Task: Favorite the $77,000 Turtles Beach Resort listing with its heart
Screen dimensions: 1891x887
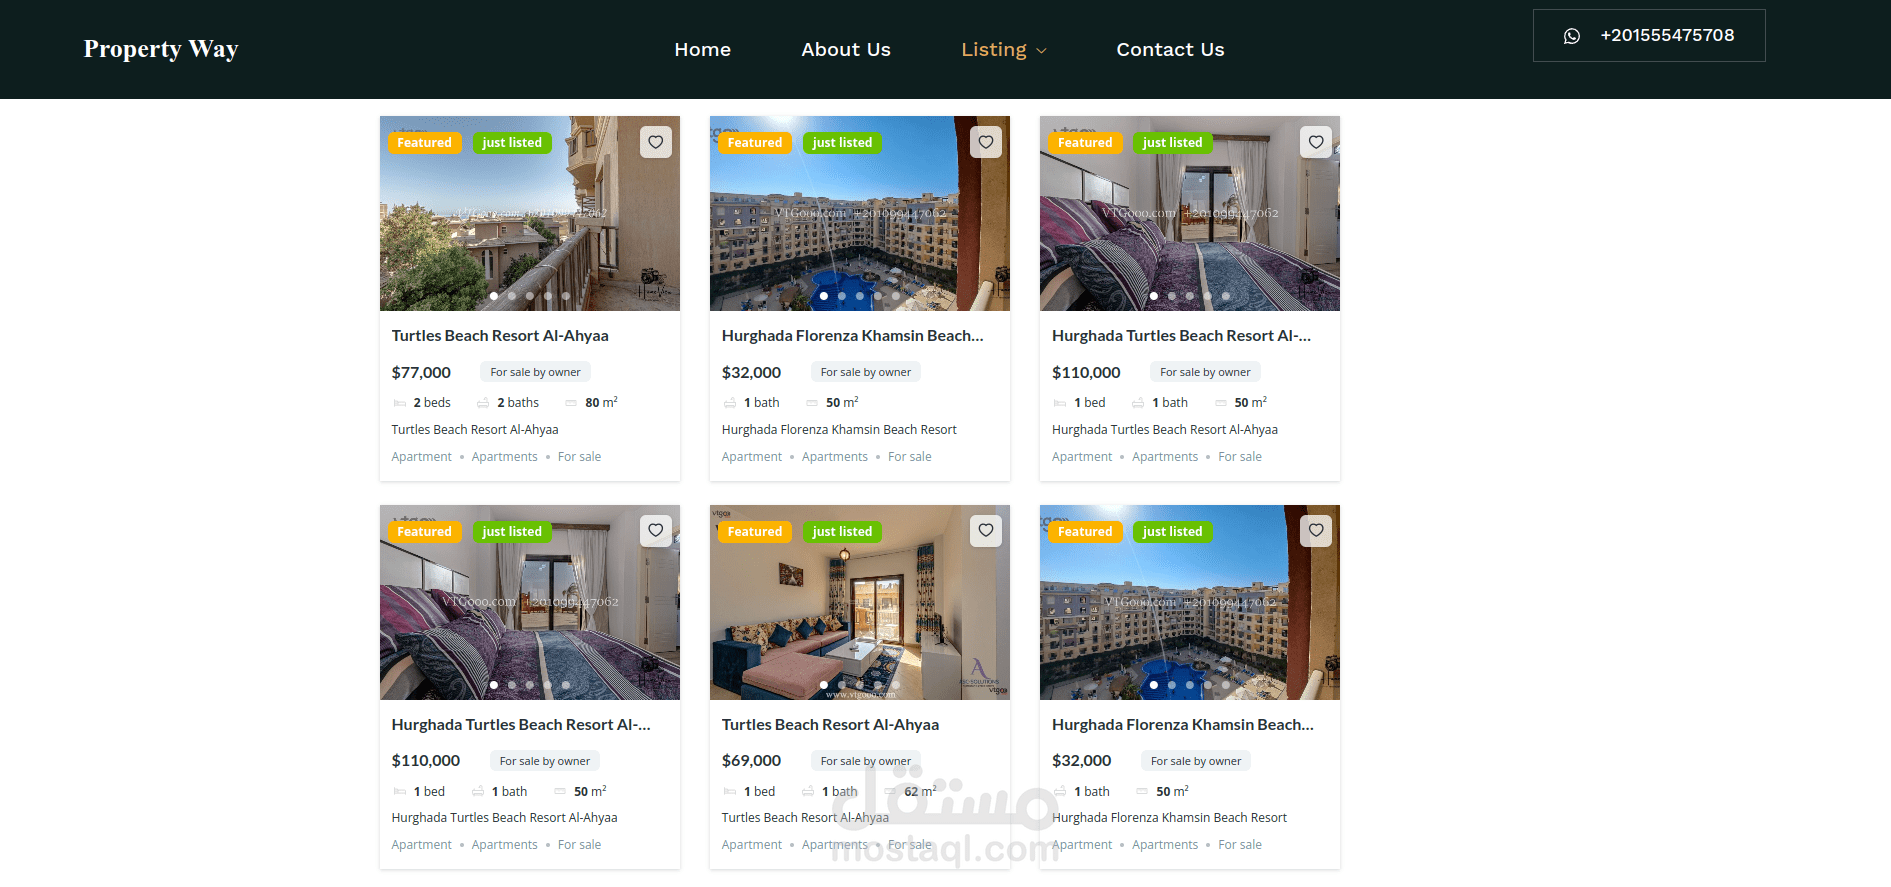Action: pyautogui.click(x=656, y=142)
